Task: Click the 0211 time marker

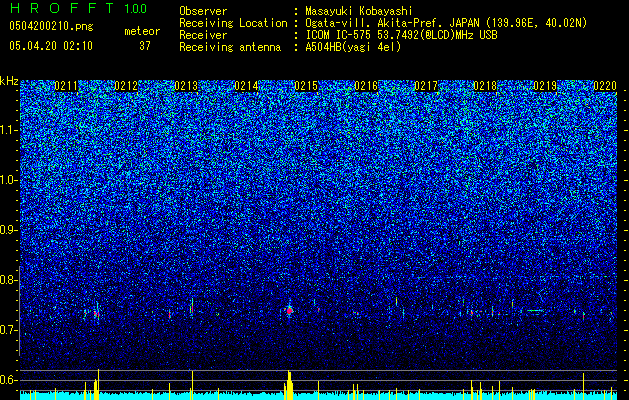Action: (x=66, y=86)
